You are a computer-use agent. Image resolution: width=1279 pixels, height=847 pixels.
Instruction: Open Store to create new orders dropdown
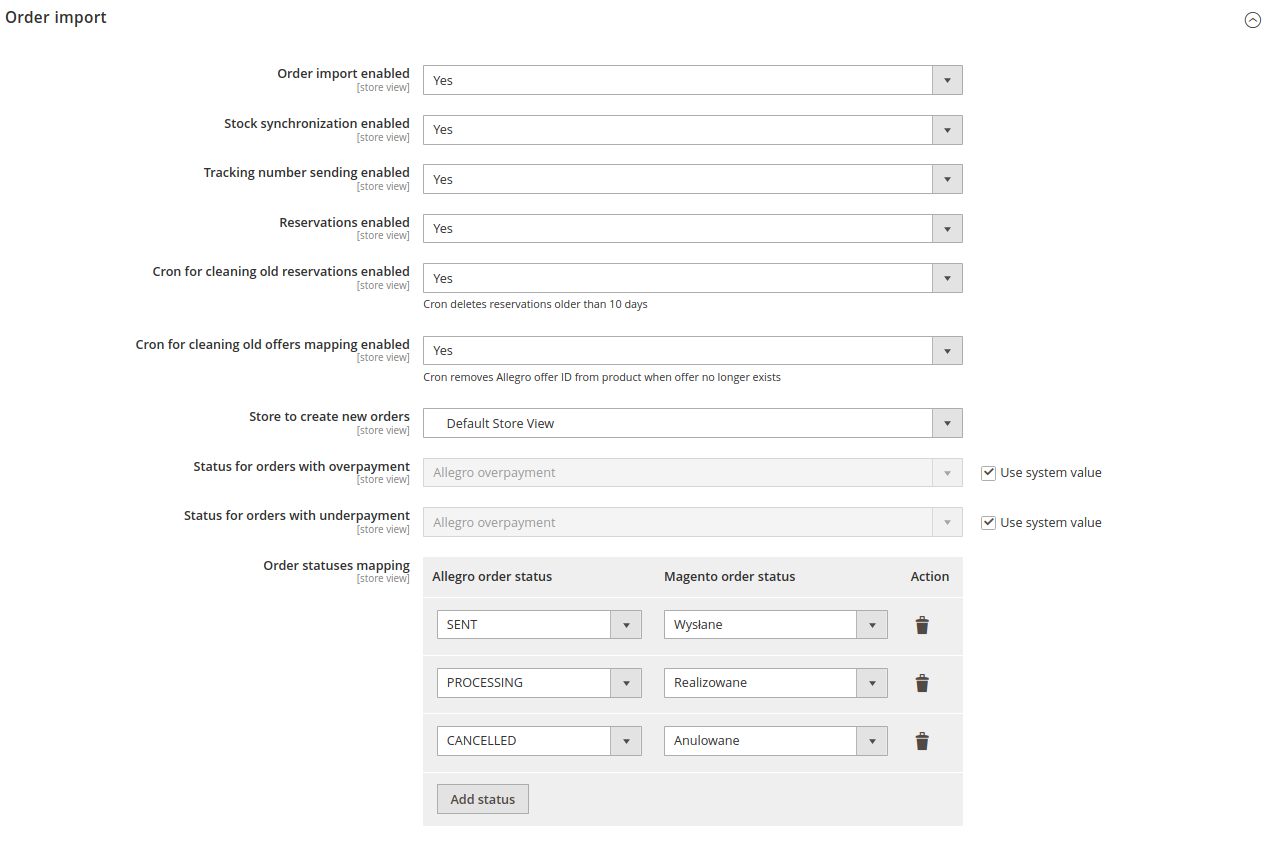[693, 423]
